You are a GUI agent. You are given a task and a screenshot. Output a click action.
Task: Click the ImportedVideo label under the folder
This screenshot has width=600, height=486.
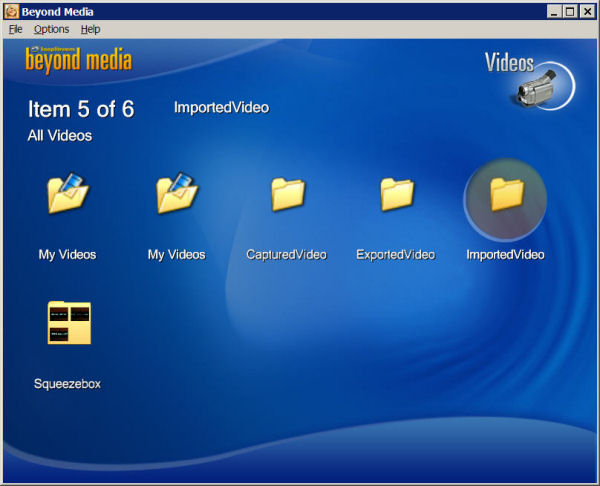tap(505, 254)
